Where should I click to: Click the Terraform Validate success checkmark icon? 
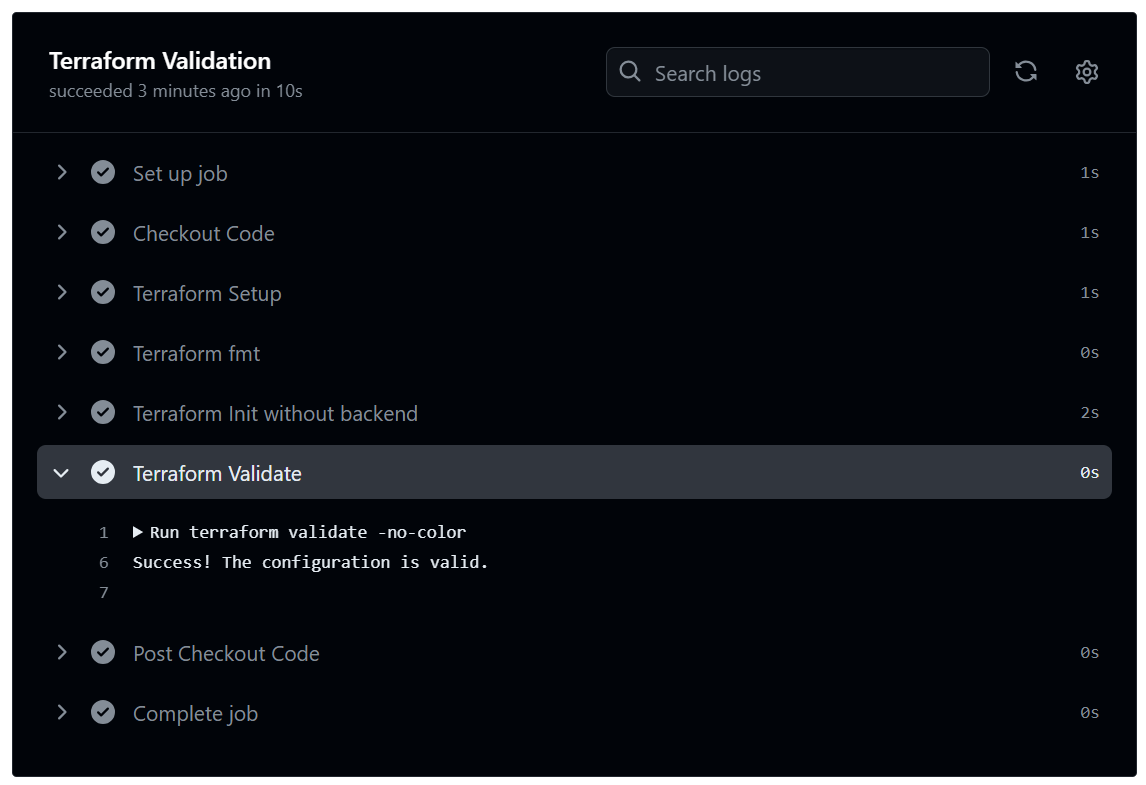103,473
